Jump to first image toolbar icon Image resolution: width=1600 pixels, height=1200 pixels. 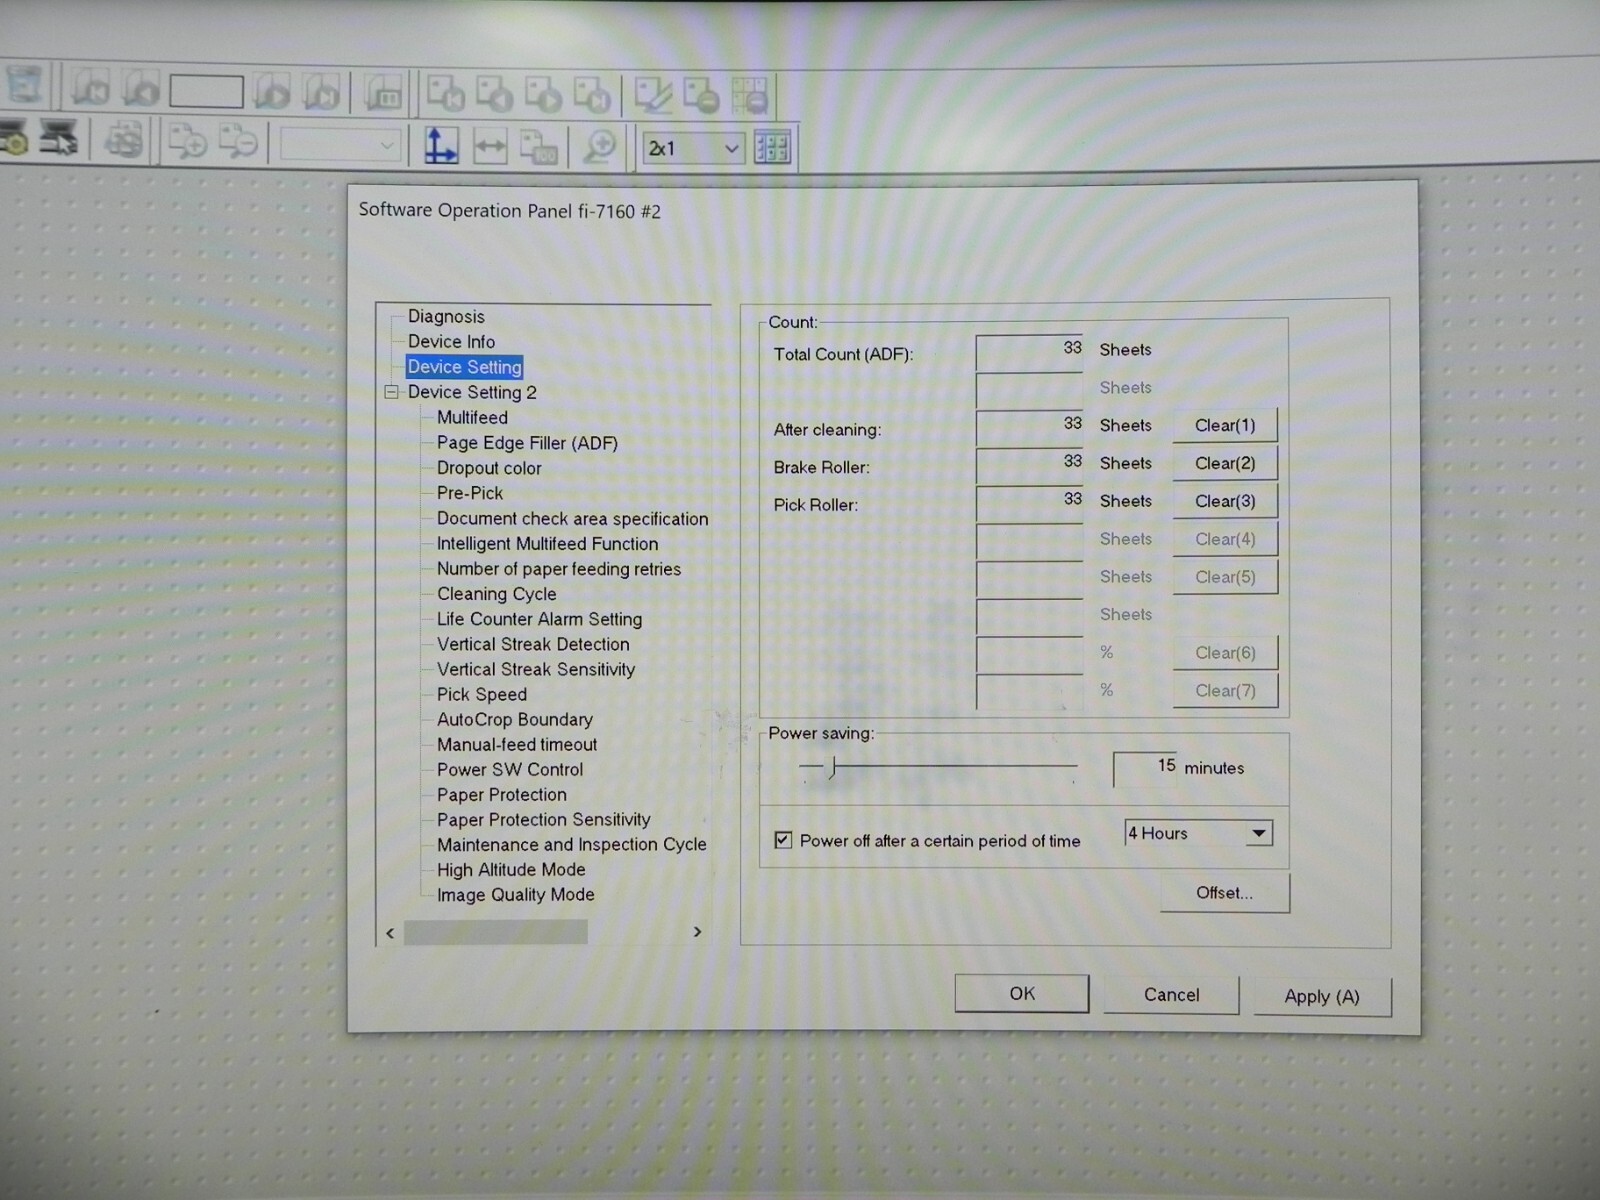(445, 93)
